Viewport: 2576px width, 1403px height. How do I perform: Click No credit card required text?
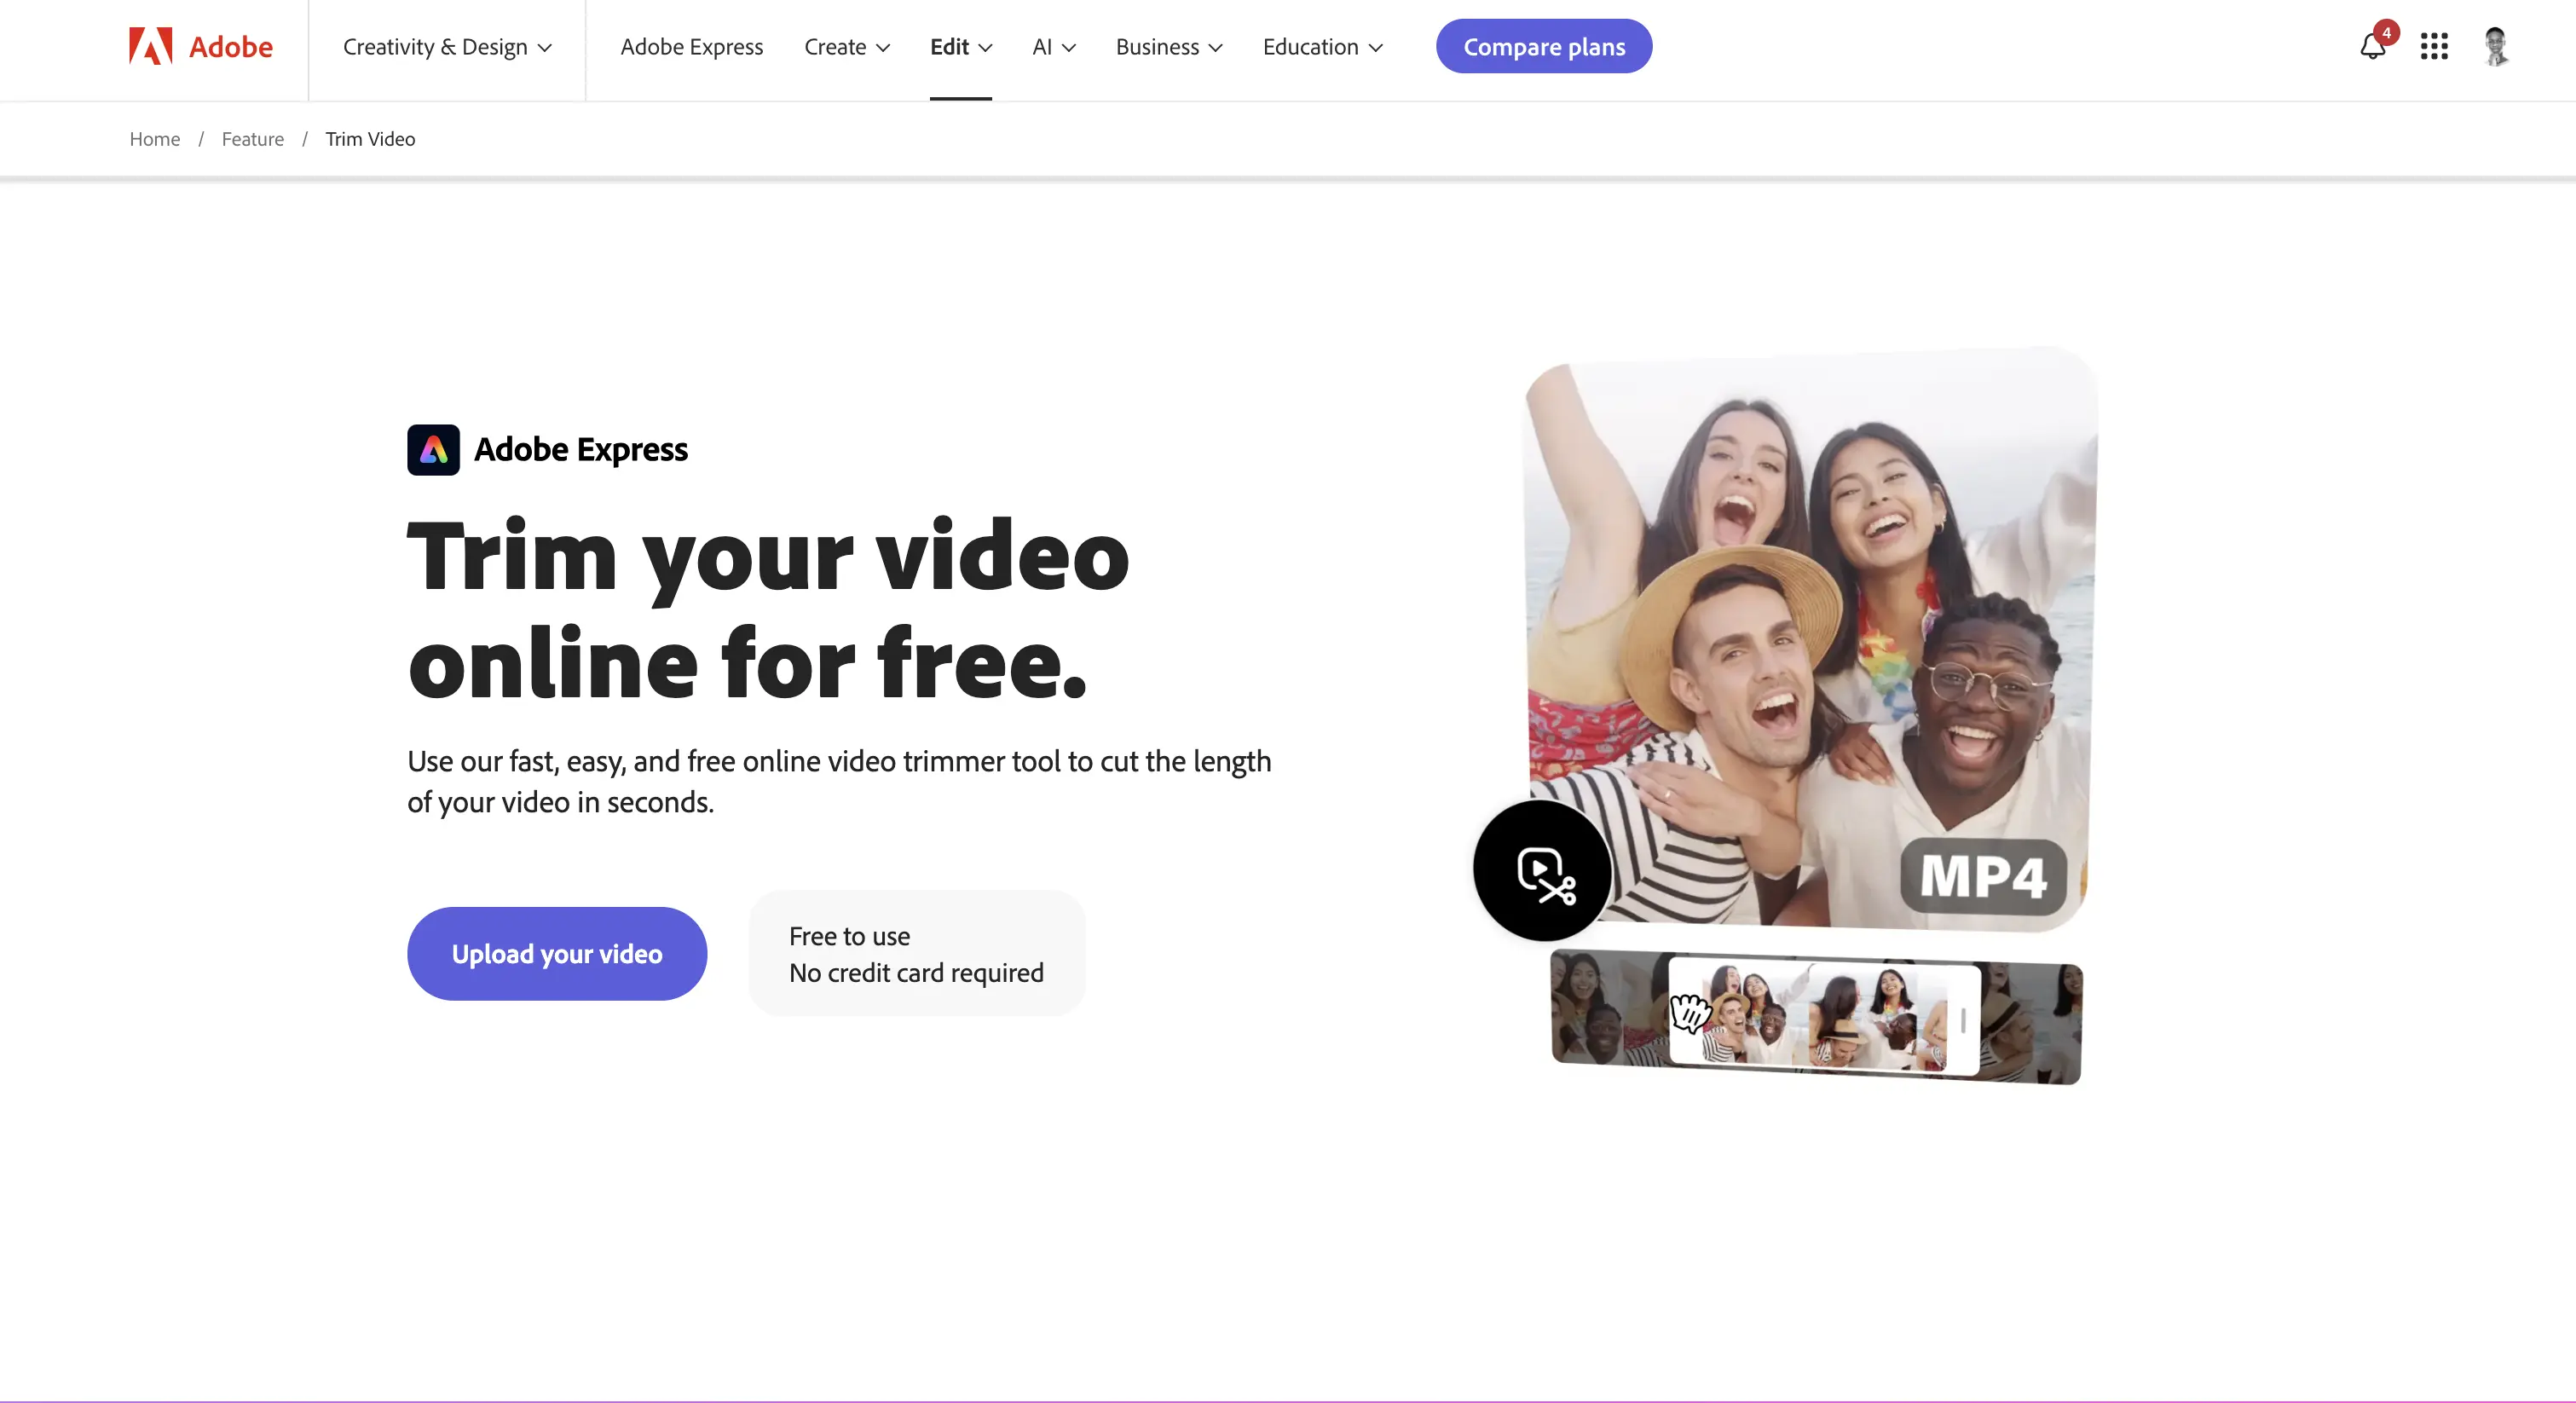[x=916, y=973]
